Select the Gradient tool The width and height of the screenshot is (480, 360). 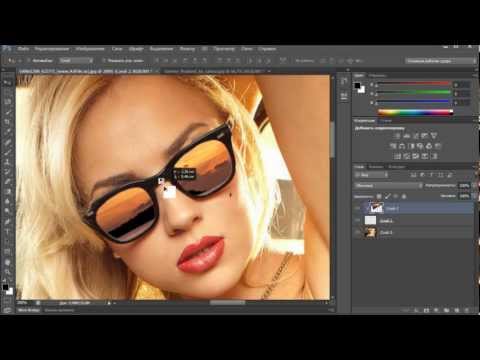(8, 192)
